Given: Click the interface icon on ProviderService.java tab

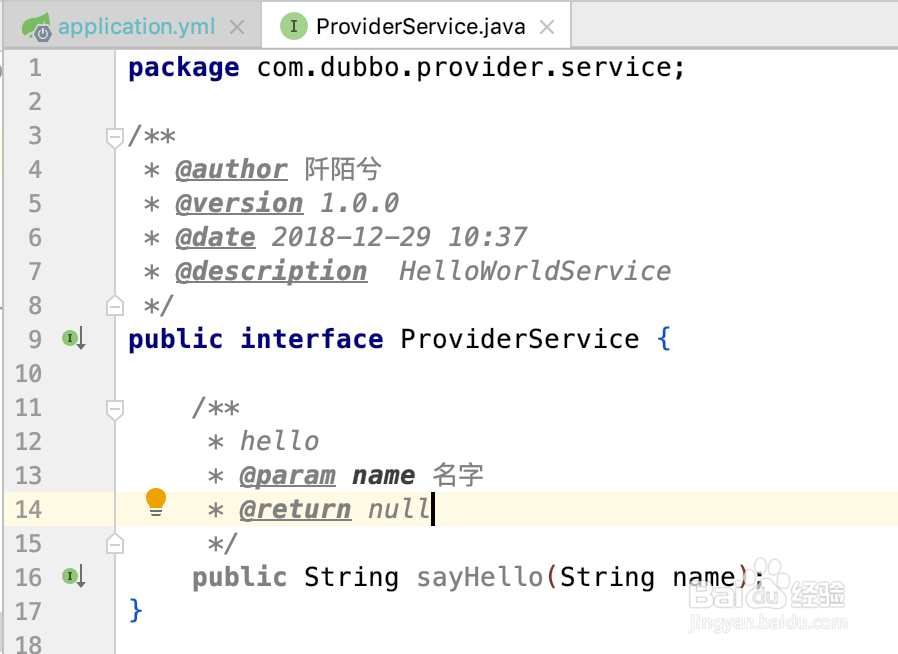Looking at the screenshot, I should pos(293,27).
